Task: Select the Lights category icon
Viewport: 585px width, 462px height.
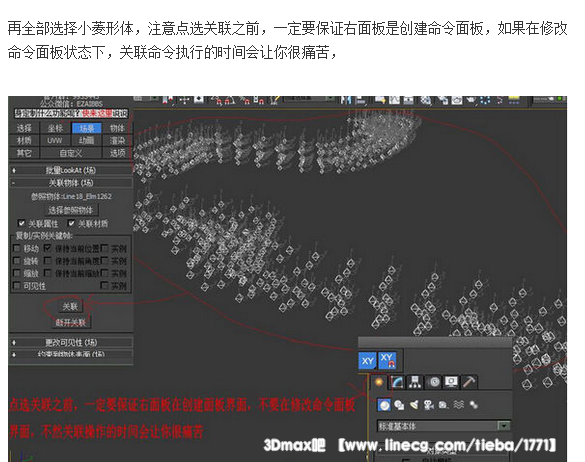Action: pyautogui.click(x=414, y=405)
